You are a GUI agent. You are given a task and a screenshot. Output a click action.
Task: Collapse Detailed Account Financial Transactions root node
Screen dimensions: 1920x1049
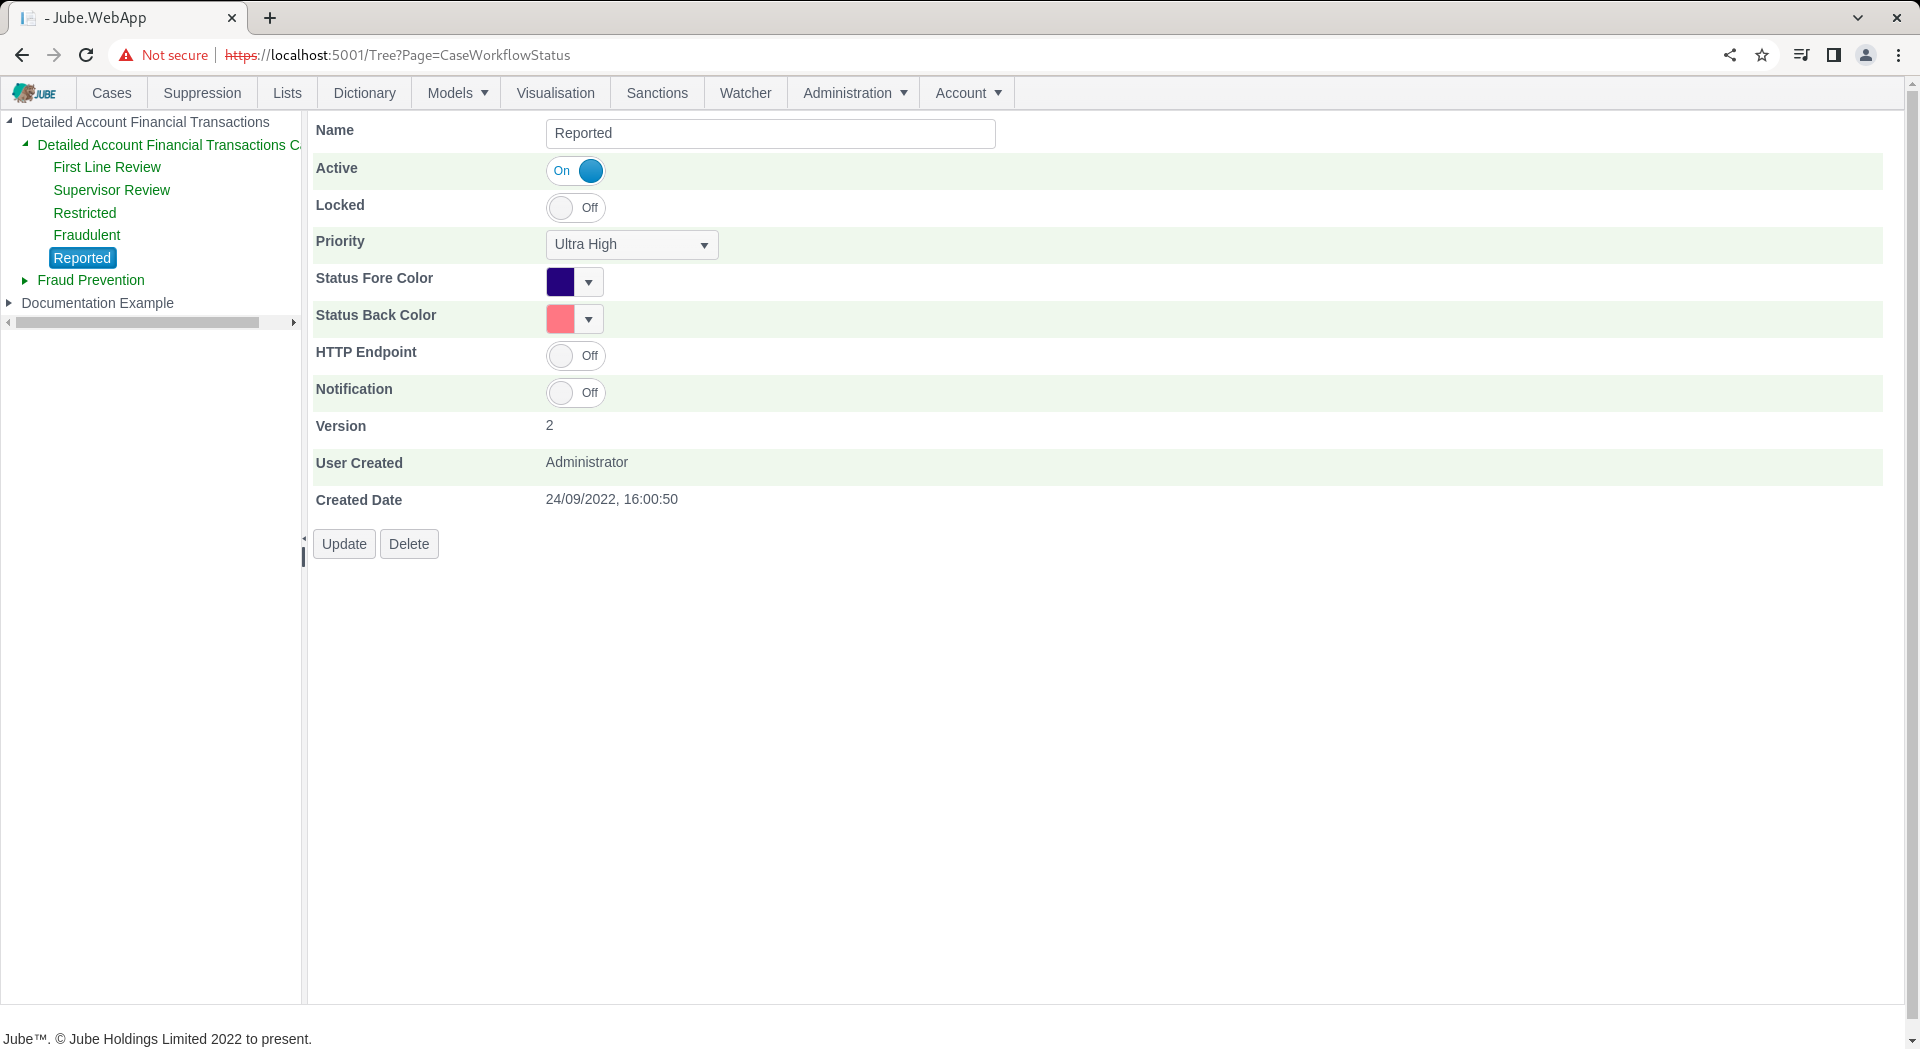pos(9,122)
